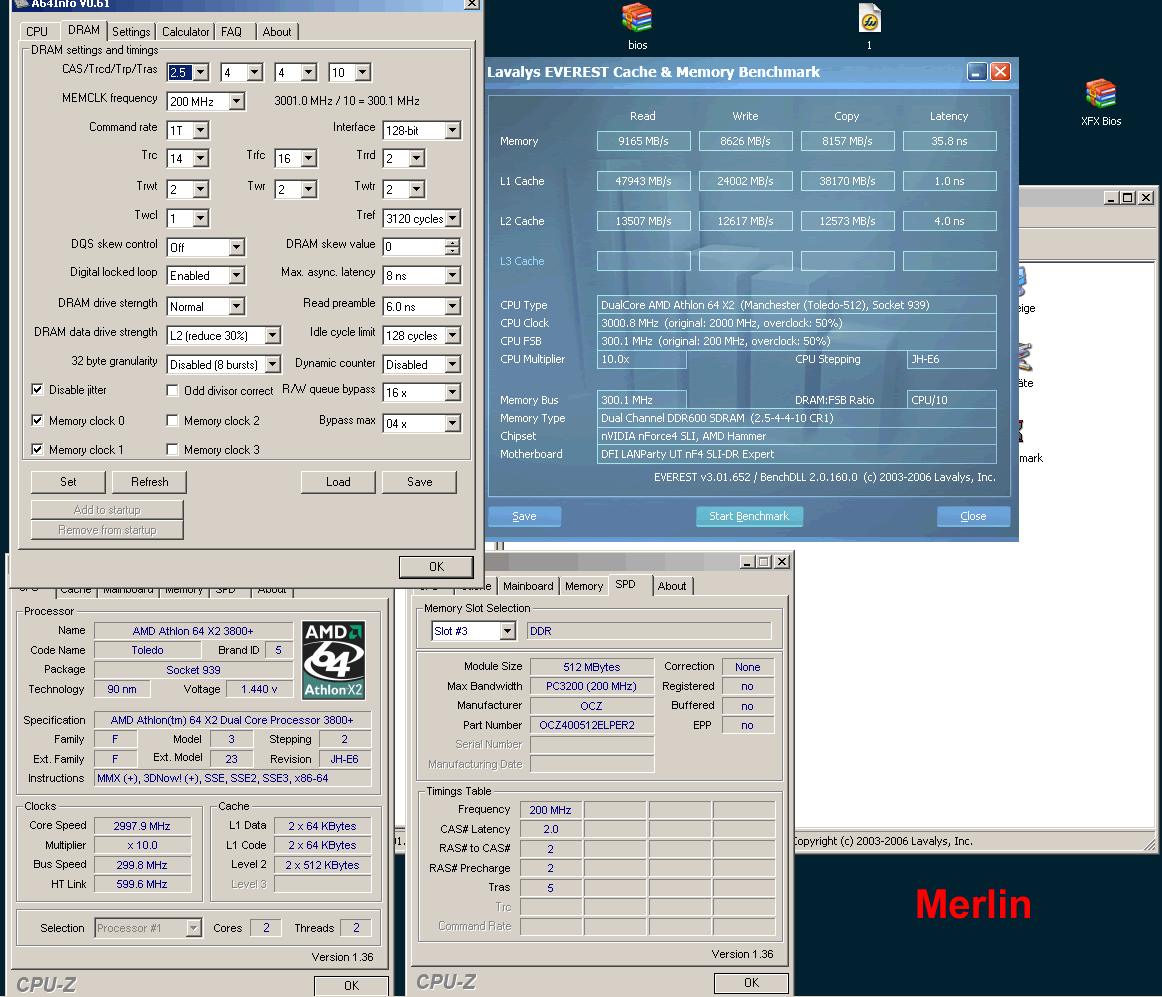Open the desktop icon labeled 1
1162x997 pixels.
[869, 27]
